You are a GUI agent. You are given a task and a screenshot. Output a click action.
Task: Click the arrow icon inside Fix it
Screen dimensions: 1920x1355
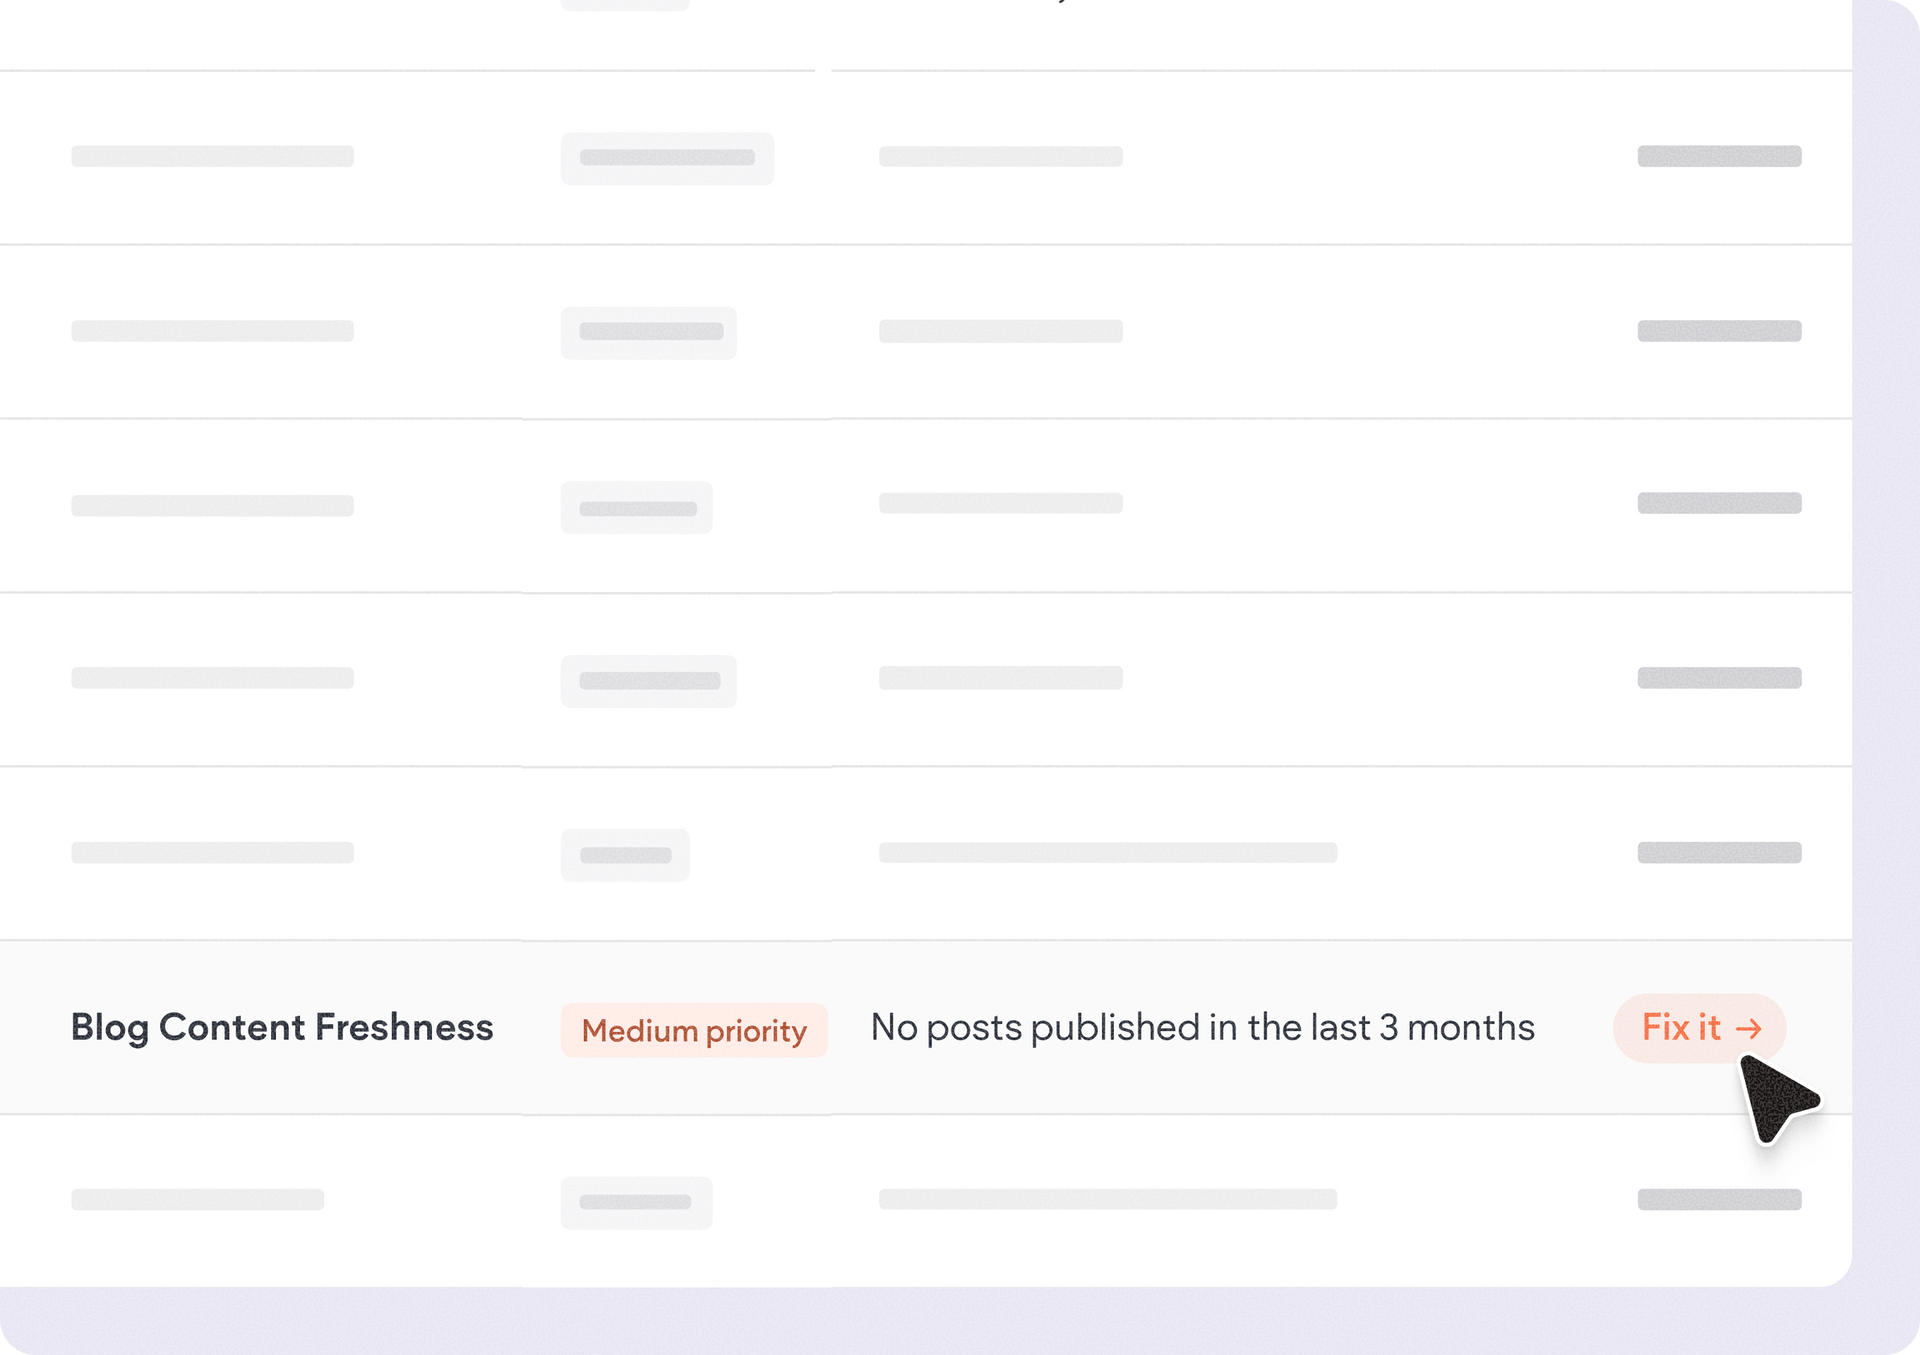click(x=1748, y=1029)
